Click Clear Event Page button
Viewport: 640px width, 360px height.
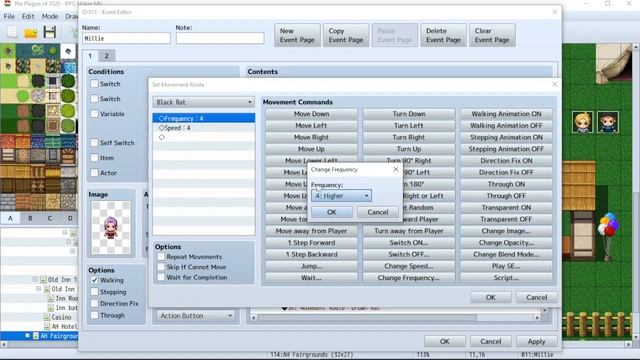pos(492,35)
